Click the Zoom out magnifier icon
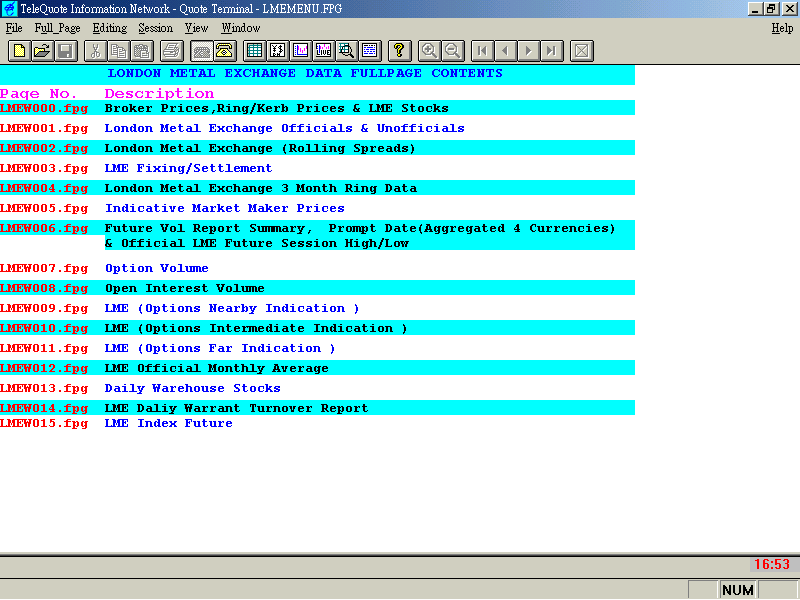The height and width of the screenshot is (600, 800). coord(453,51)
